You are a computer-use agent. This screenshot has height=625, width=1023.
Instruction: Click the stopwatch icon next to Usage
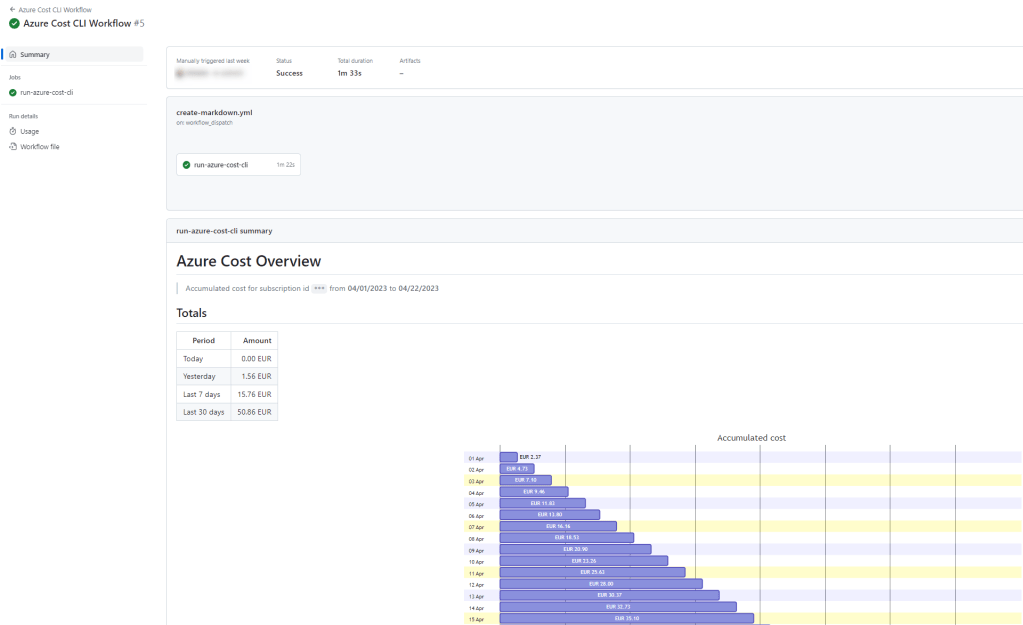13,131
